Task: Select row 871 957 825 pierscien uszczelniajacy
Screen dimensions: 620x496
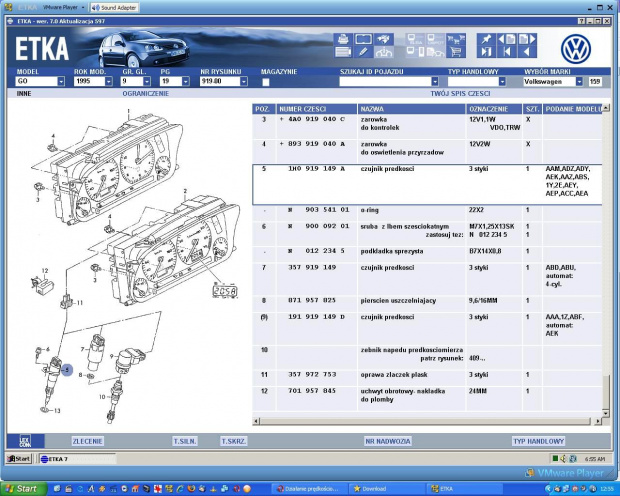Action: (427, 304)
